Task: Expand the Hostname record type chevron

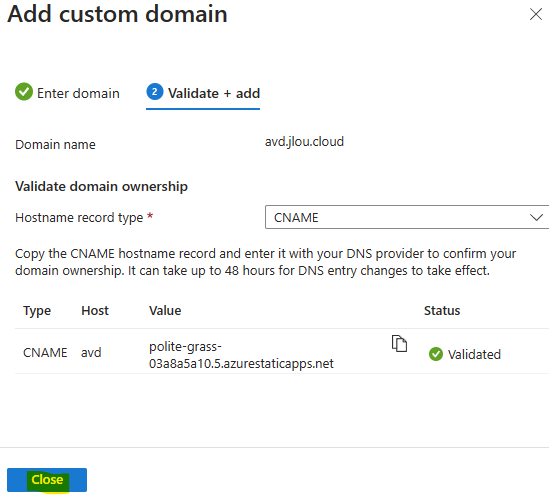Action: click(x=536, y=217)
